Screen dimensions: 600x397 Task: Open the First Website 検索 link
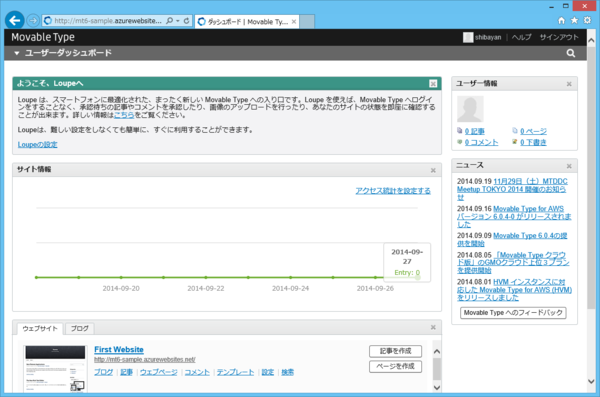point(287,372)
